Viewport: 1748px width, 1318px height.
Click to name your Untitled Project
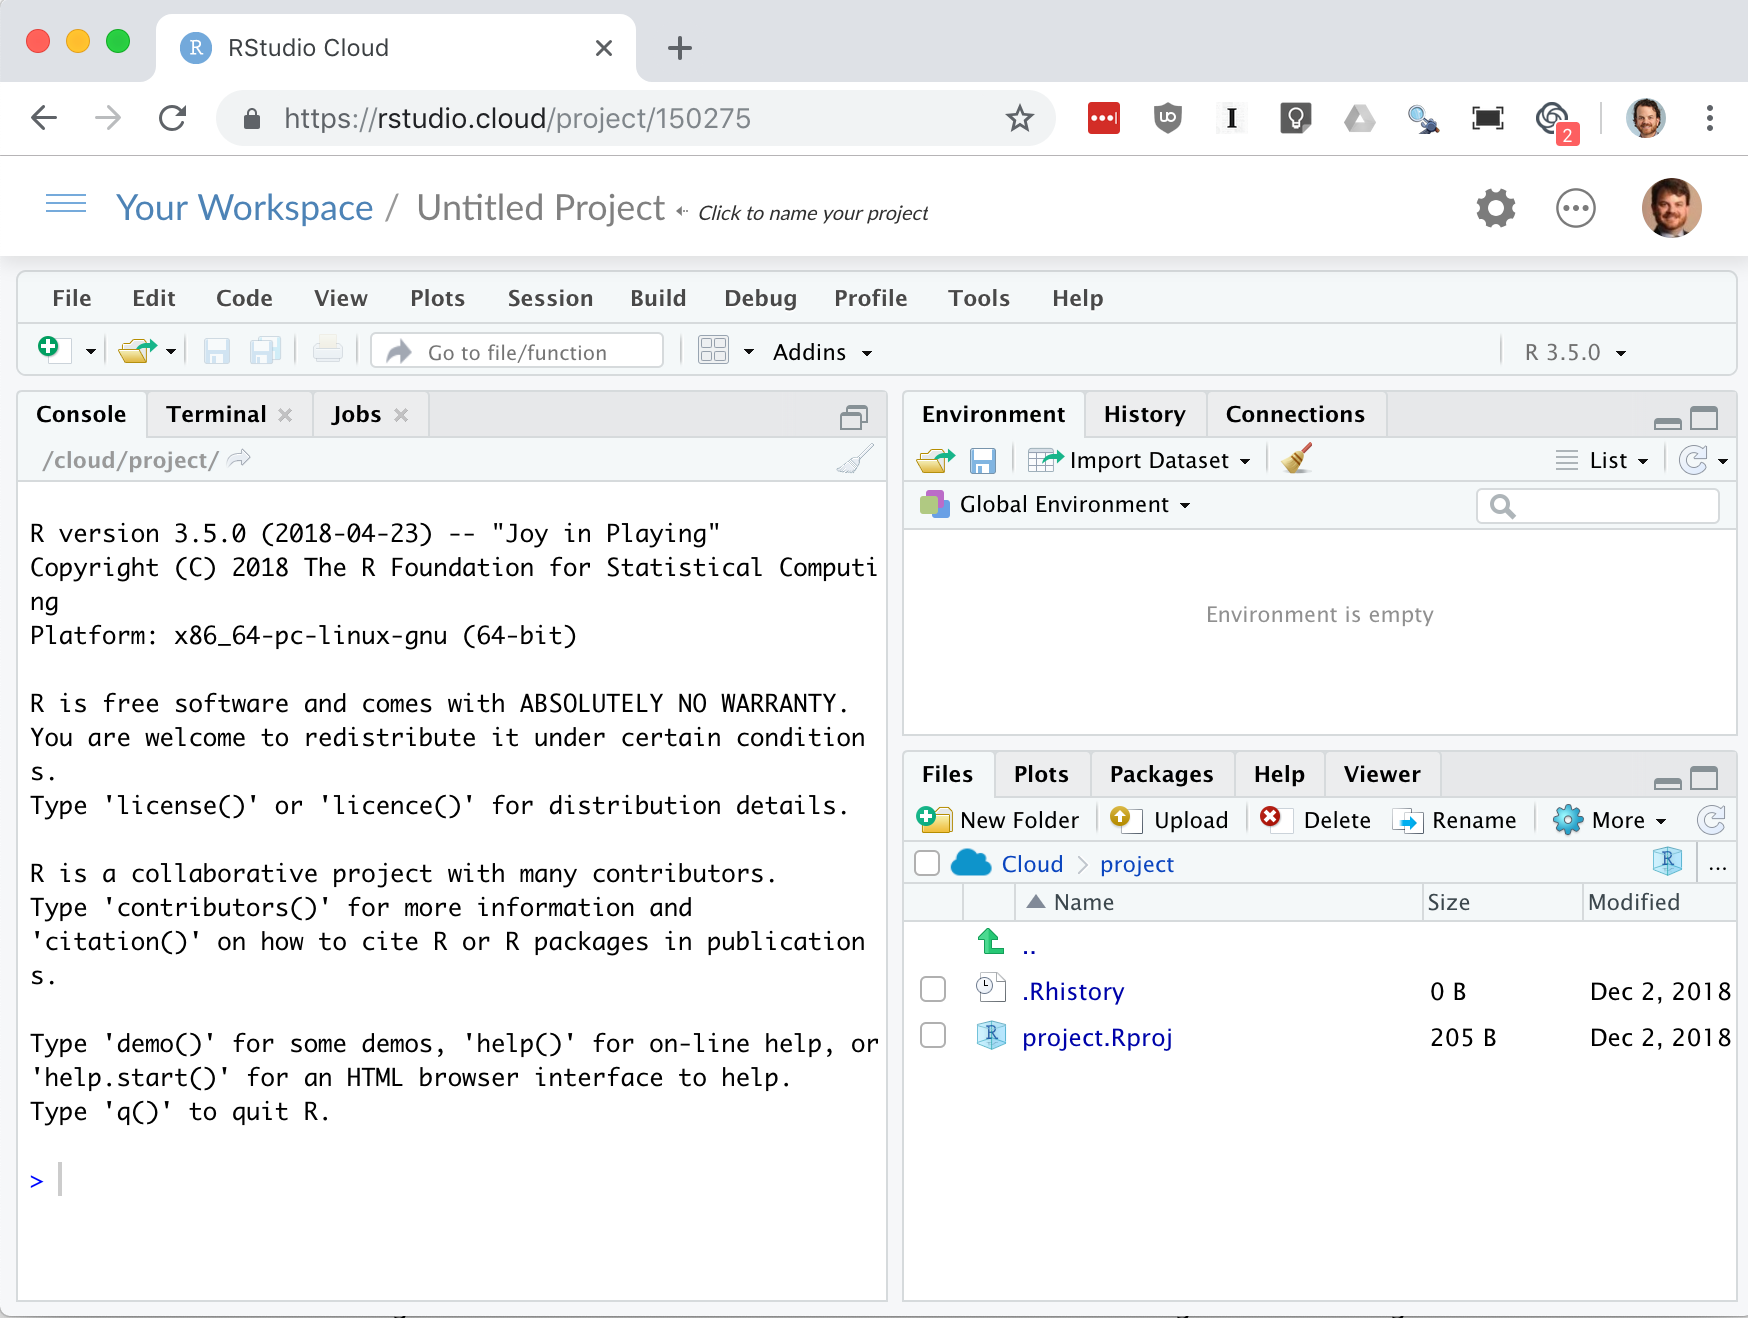pyautogui.click(x=540, y=208)
